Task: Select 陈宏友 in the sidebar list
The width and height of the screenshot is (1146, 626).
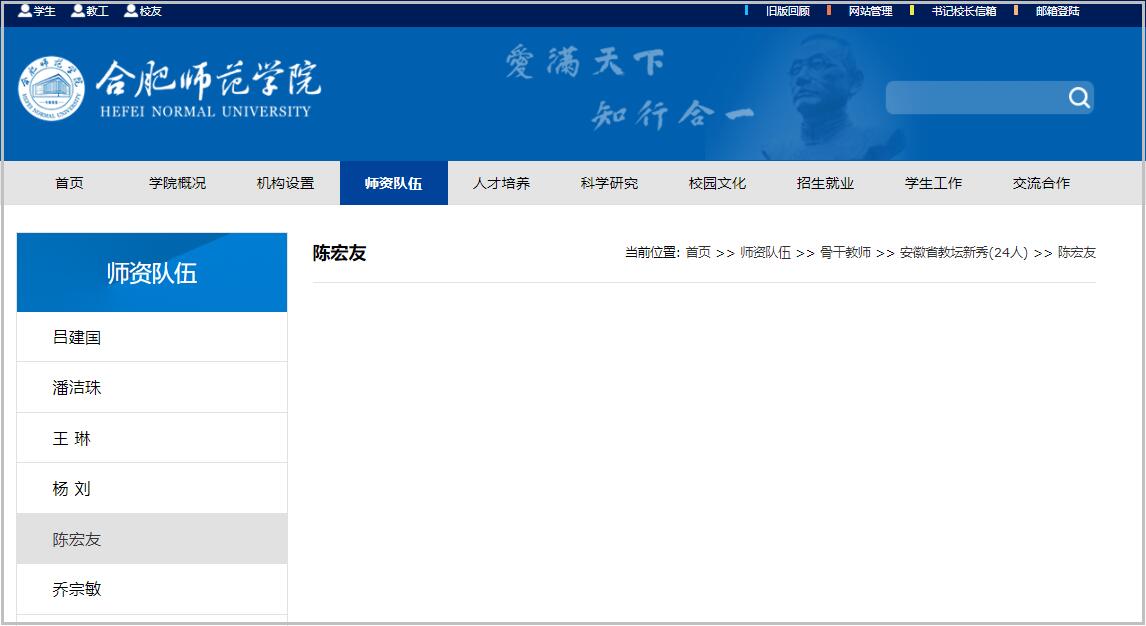Action: (x=152, y=538)
